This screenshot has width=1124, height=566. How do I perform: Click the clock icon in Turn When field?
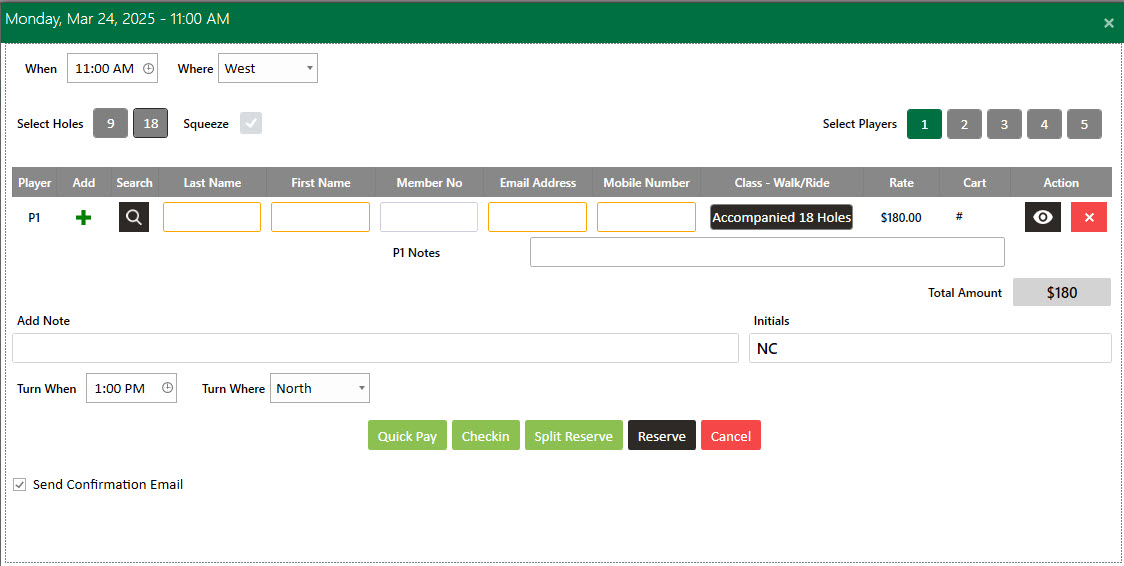coord(167,388)
